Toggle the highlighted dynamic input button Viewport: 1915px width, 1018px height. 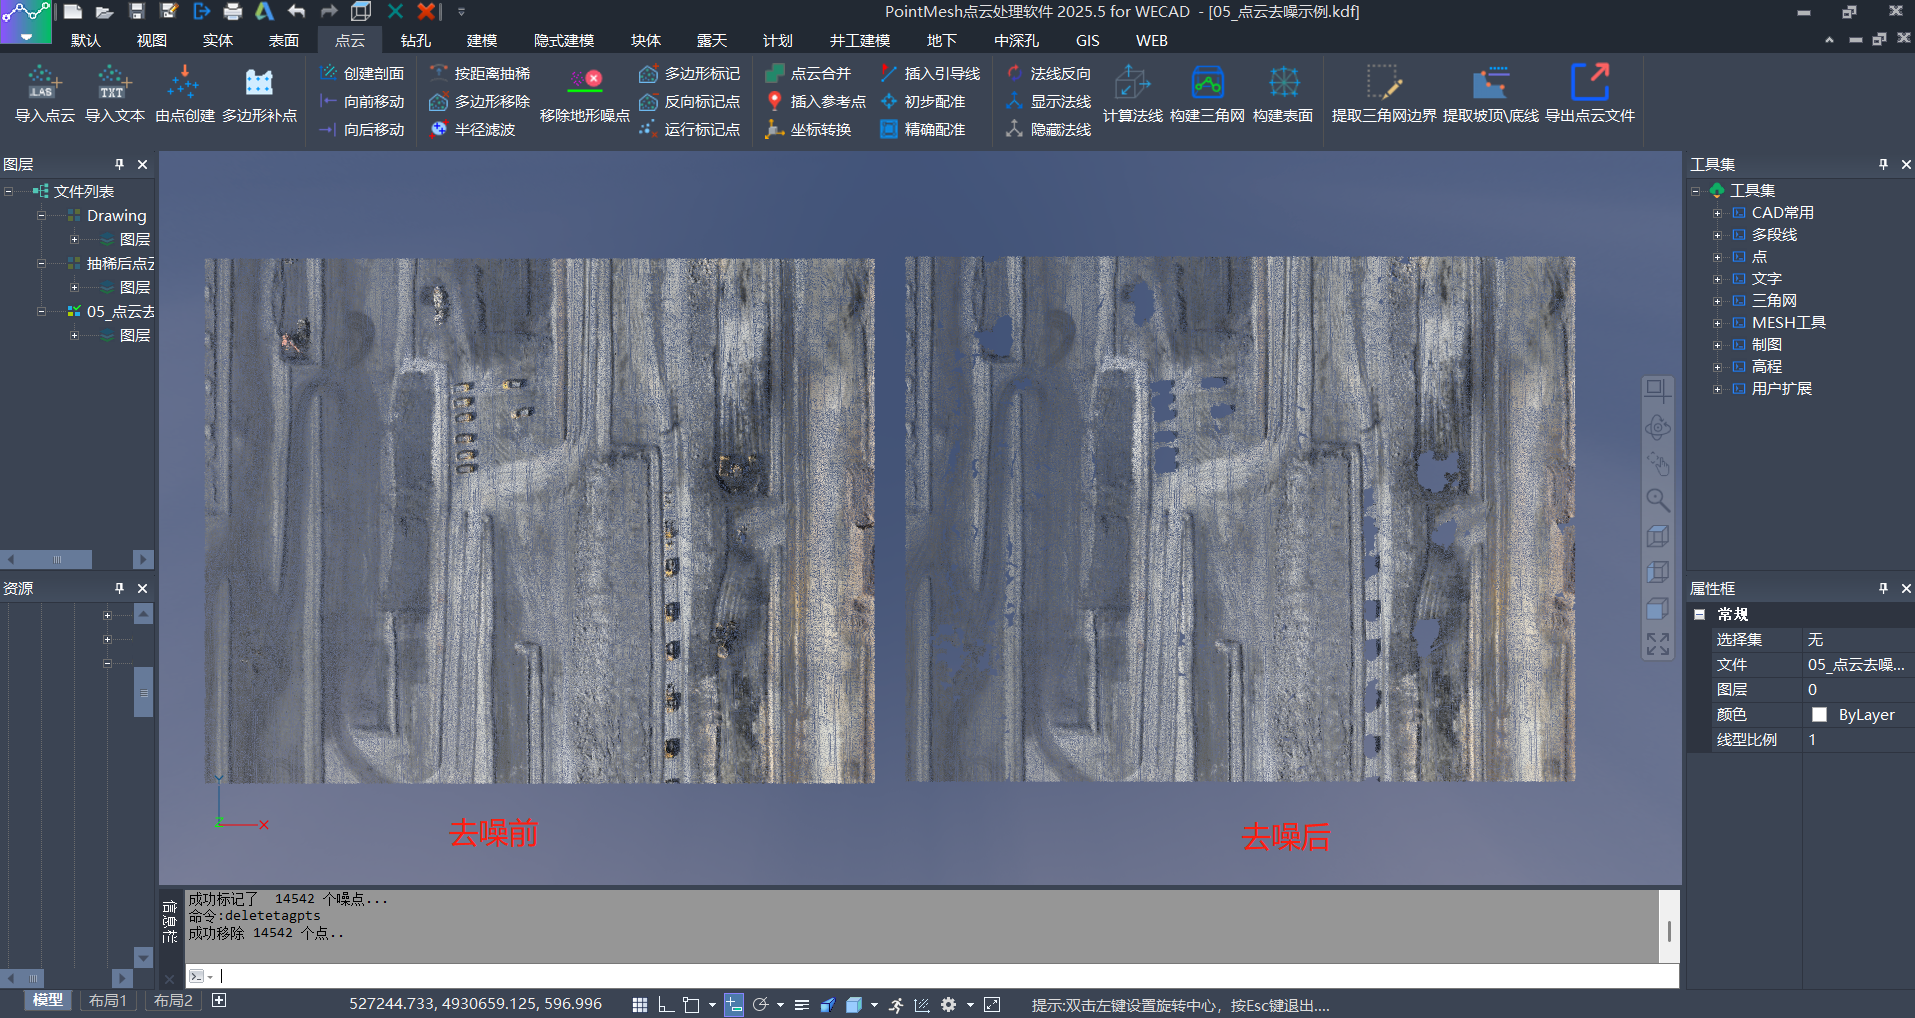pos(734,1005)
